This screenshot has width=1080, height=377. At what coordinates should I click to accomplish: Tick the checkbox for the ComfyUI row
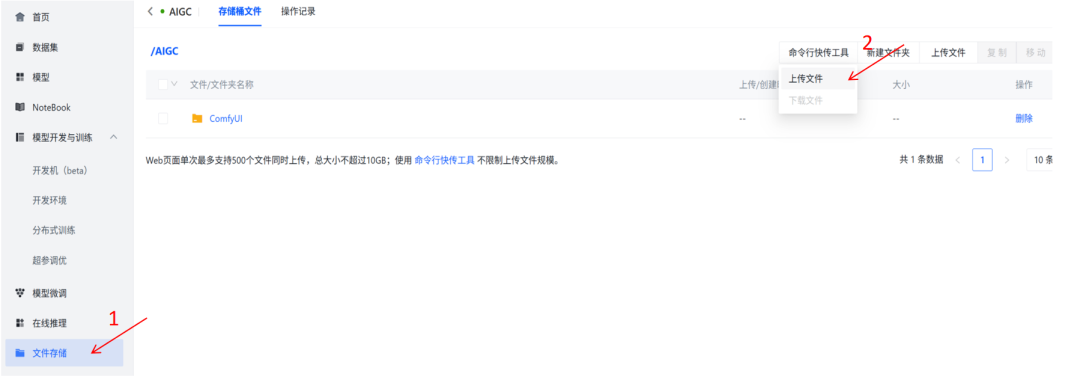pyautogui.click(x=163, y=119)
